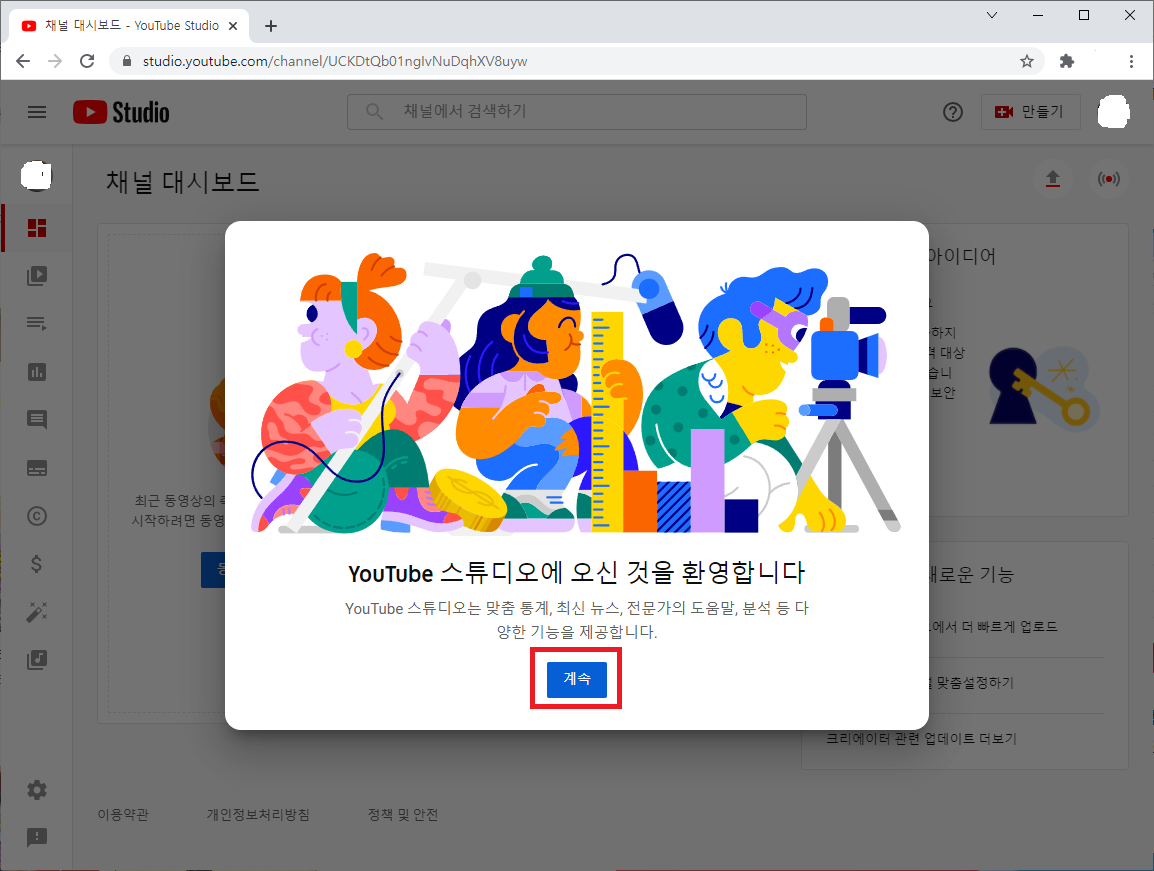The height and width of the screenshot is (871, 1154).
Task: Open account avatar in top right
Action: (x=1113, y=112)
